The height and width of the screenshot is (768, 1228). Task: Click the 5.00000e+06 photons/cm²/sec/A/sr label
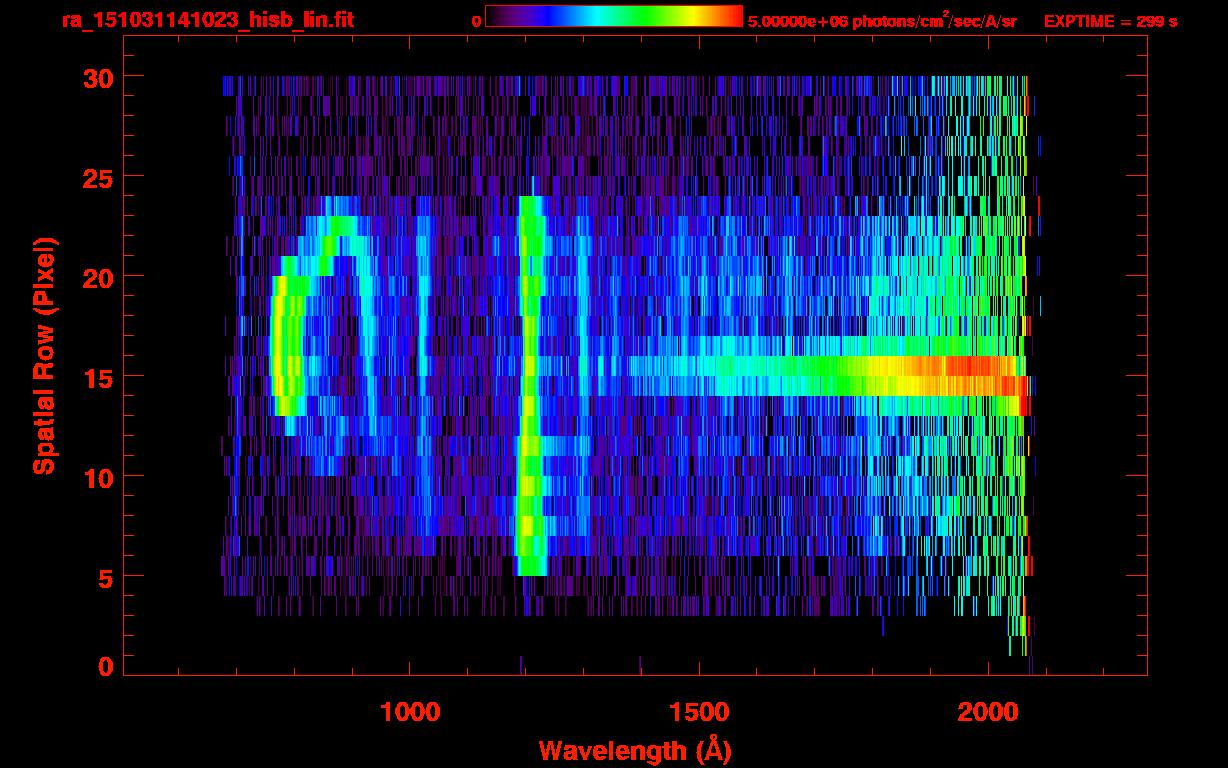pos(882,20)
